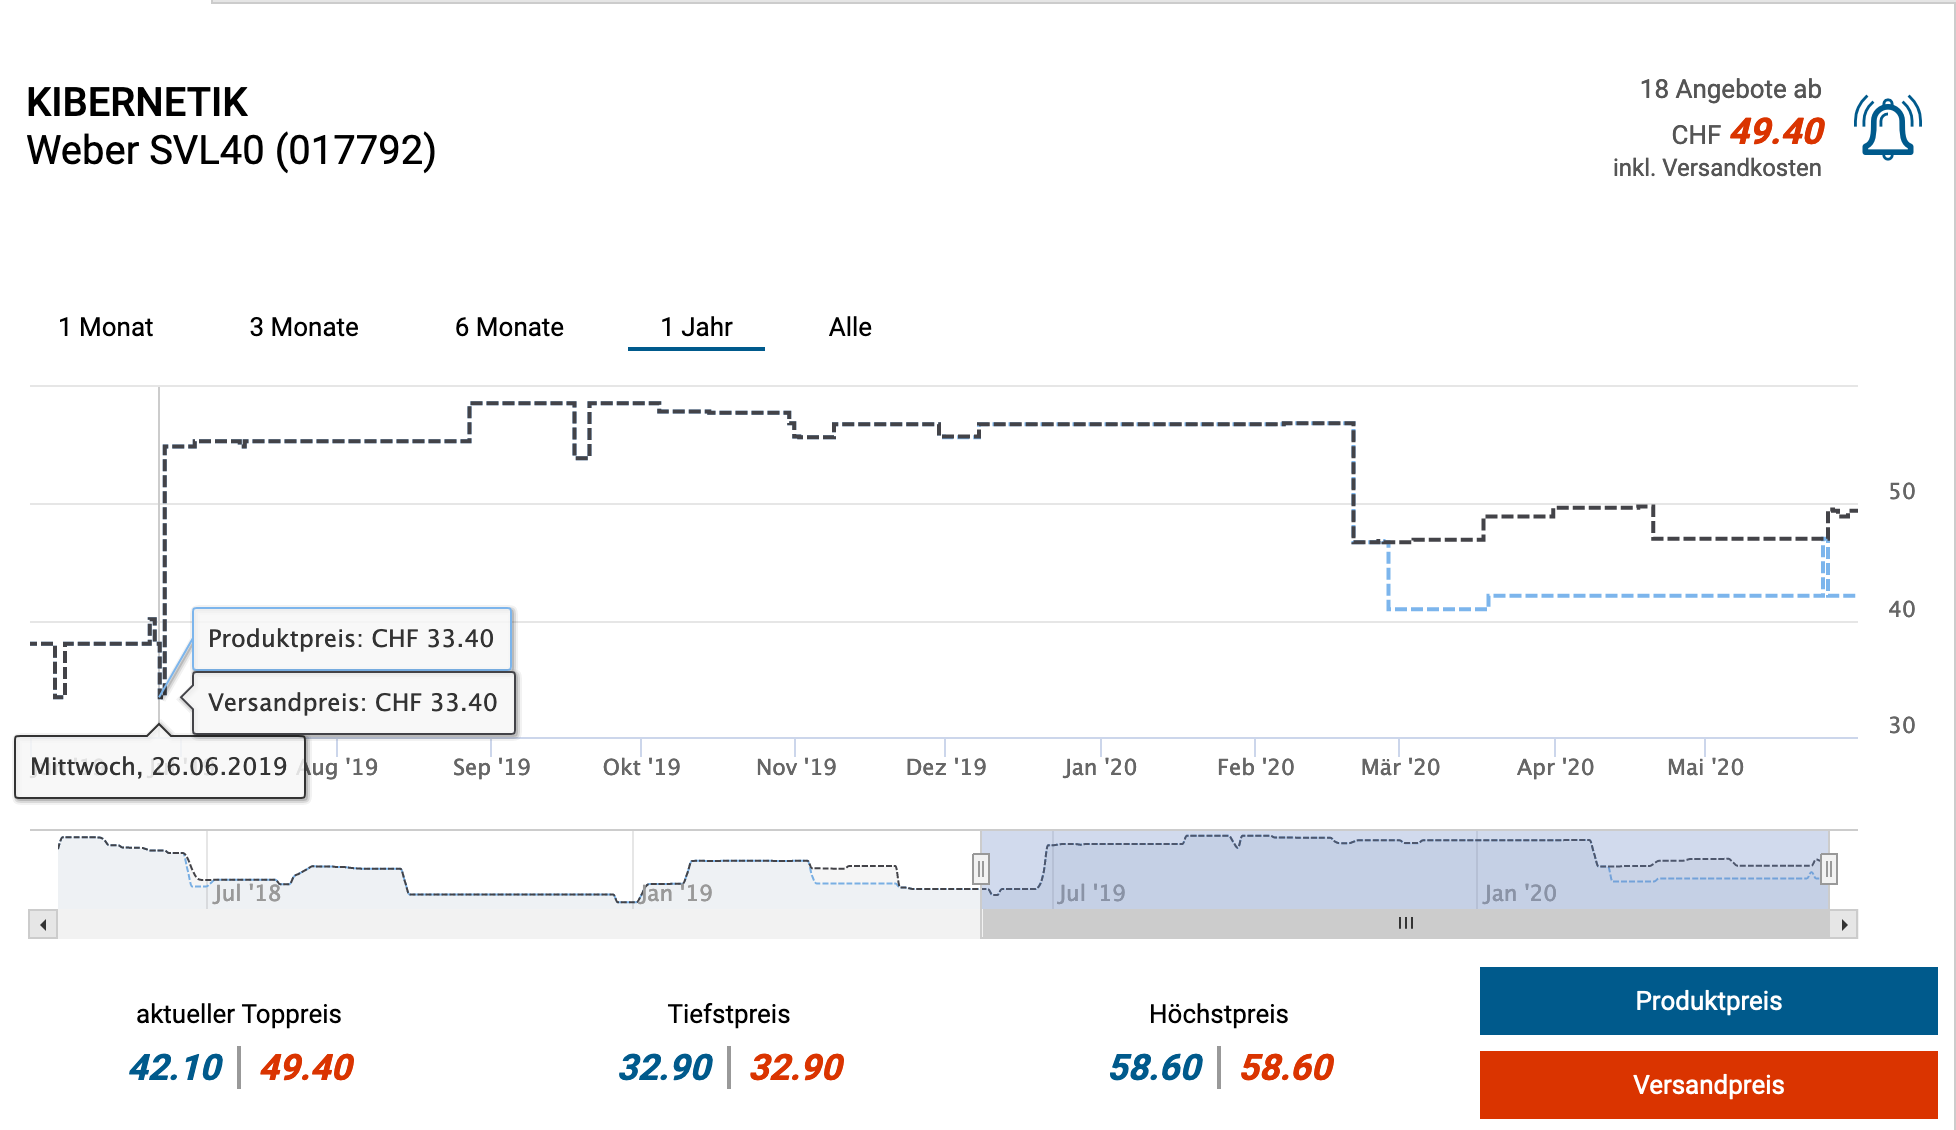Viewport: 1956px width, 1130px height.
Task: Click the right scroll arrow of the navigator
Action: pos(1844,924)
